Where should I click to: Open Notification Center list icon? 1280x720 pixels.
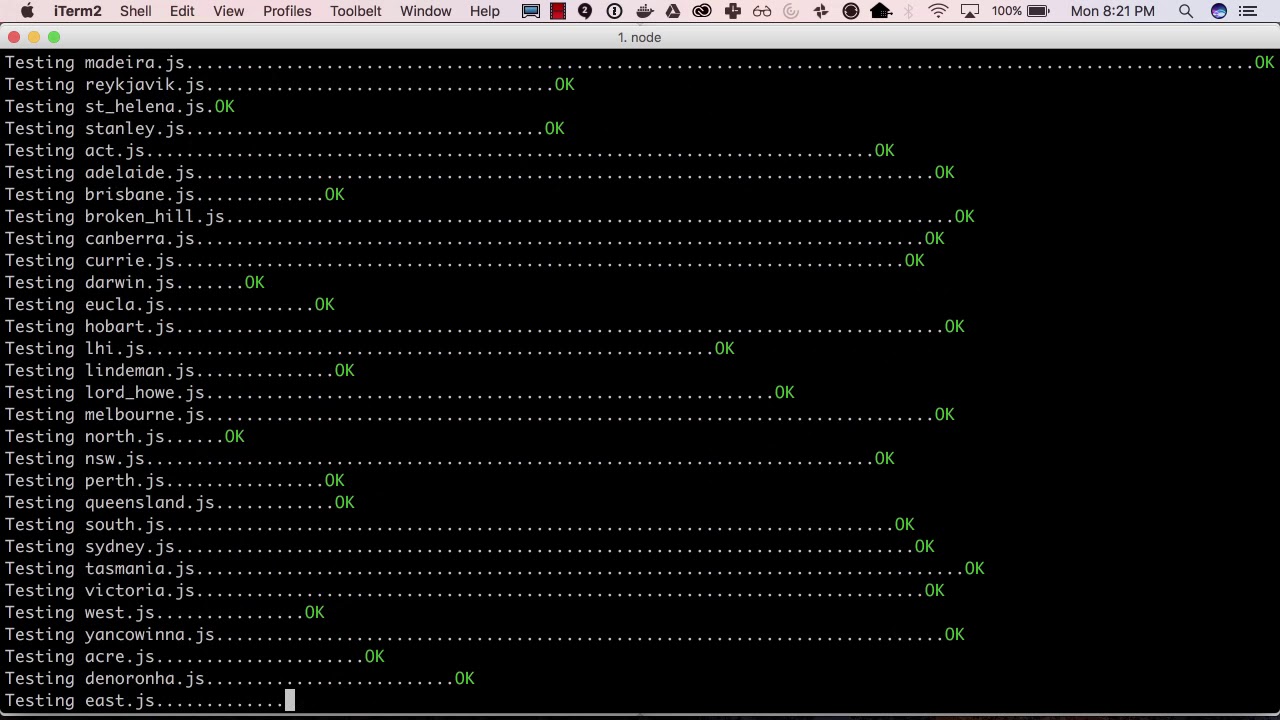[x=1248, y=11]
